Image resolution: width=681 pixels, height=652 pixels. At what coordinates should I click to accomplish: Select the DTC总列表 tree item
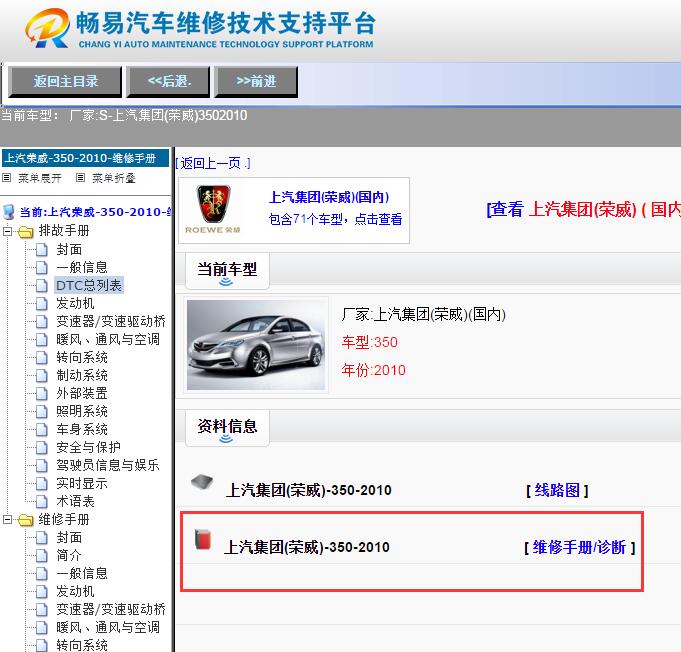click(89, 285)
